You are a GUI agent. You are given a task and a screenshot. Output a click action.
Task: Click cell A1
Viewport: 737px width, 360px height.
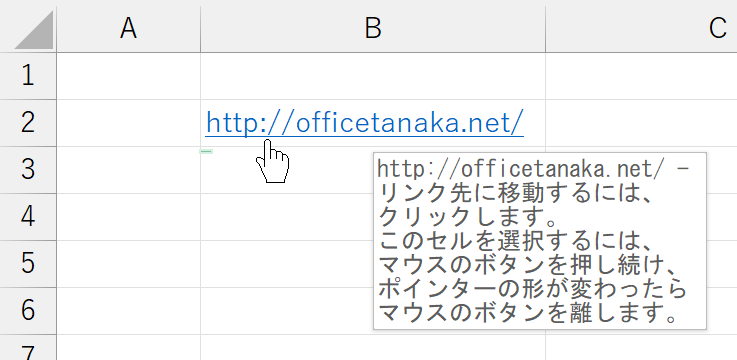[128, 76]
